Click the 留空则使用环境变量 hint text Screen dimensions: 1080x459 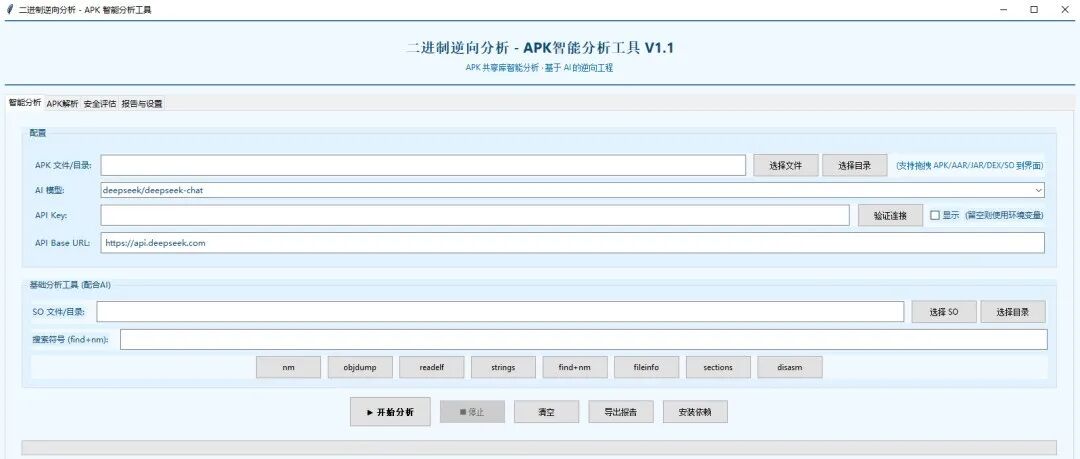1004,215
